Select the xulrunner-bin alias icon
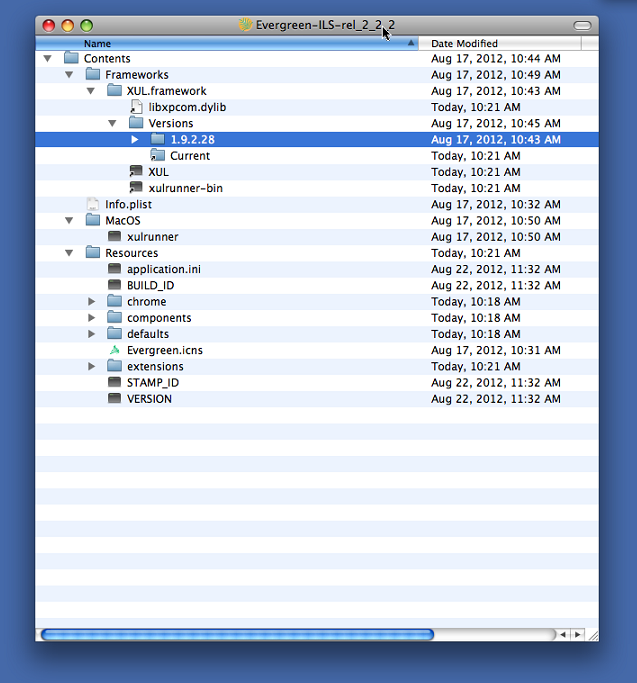This screenshot has width=637, height=683. tap(136, 188)
